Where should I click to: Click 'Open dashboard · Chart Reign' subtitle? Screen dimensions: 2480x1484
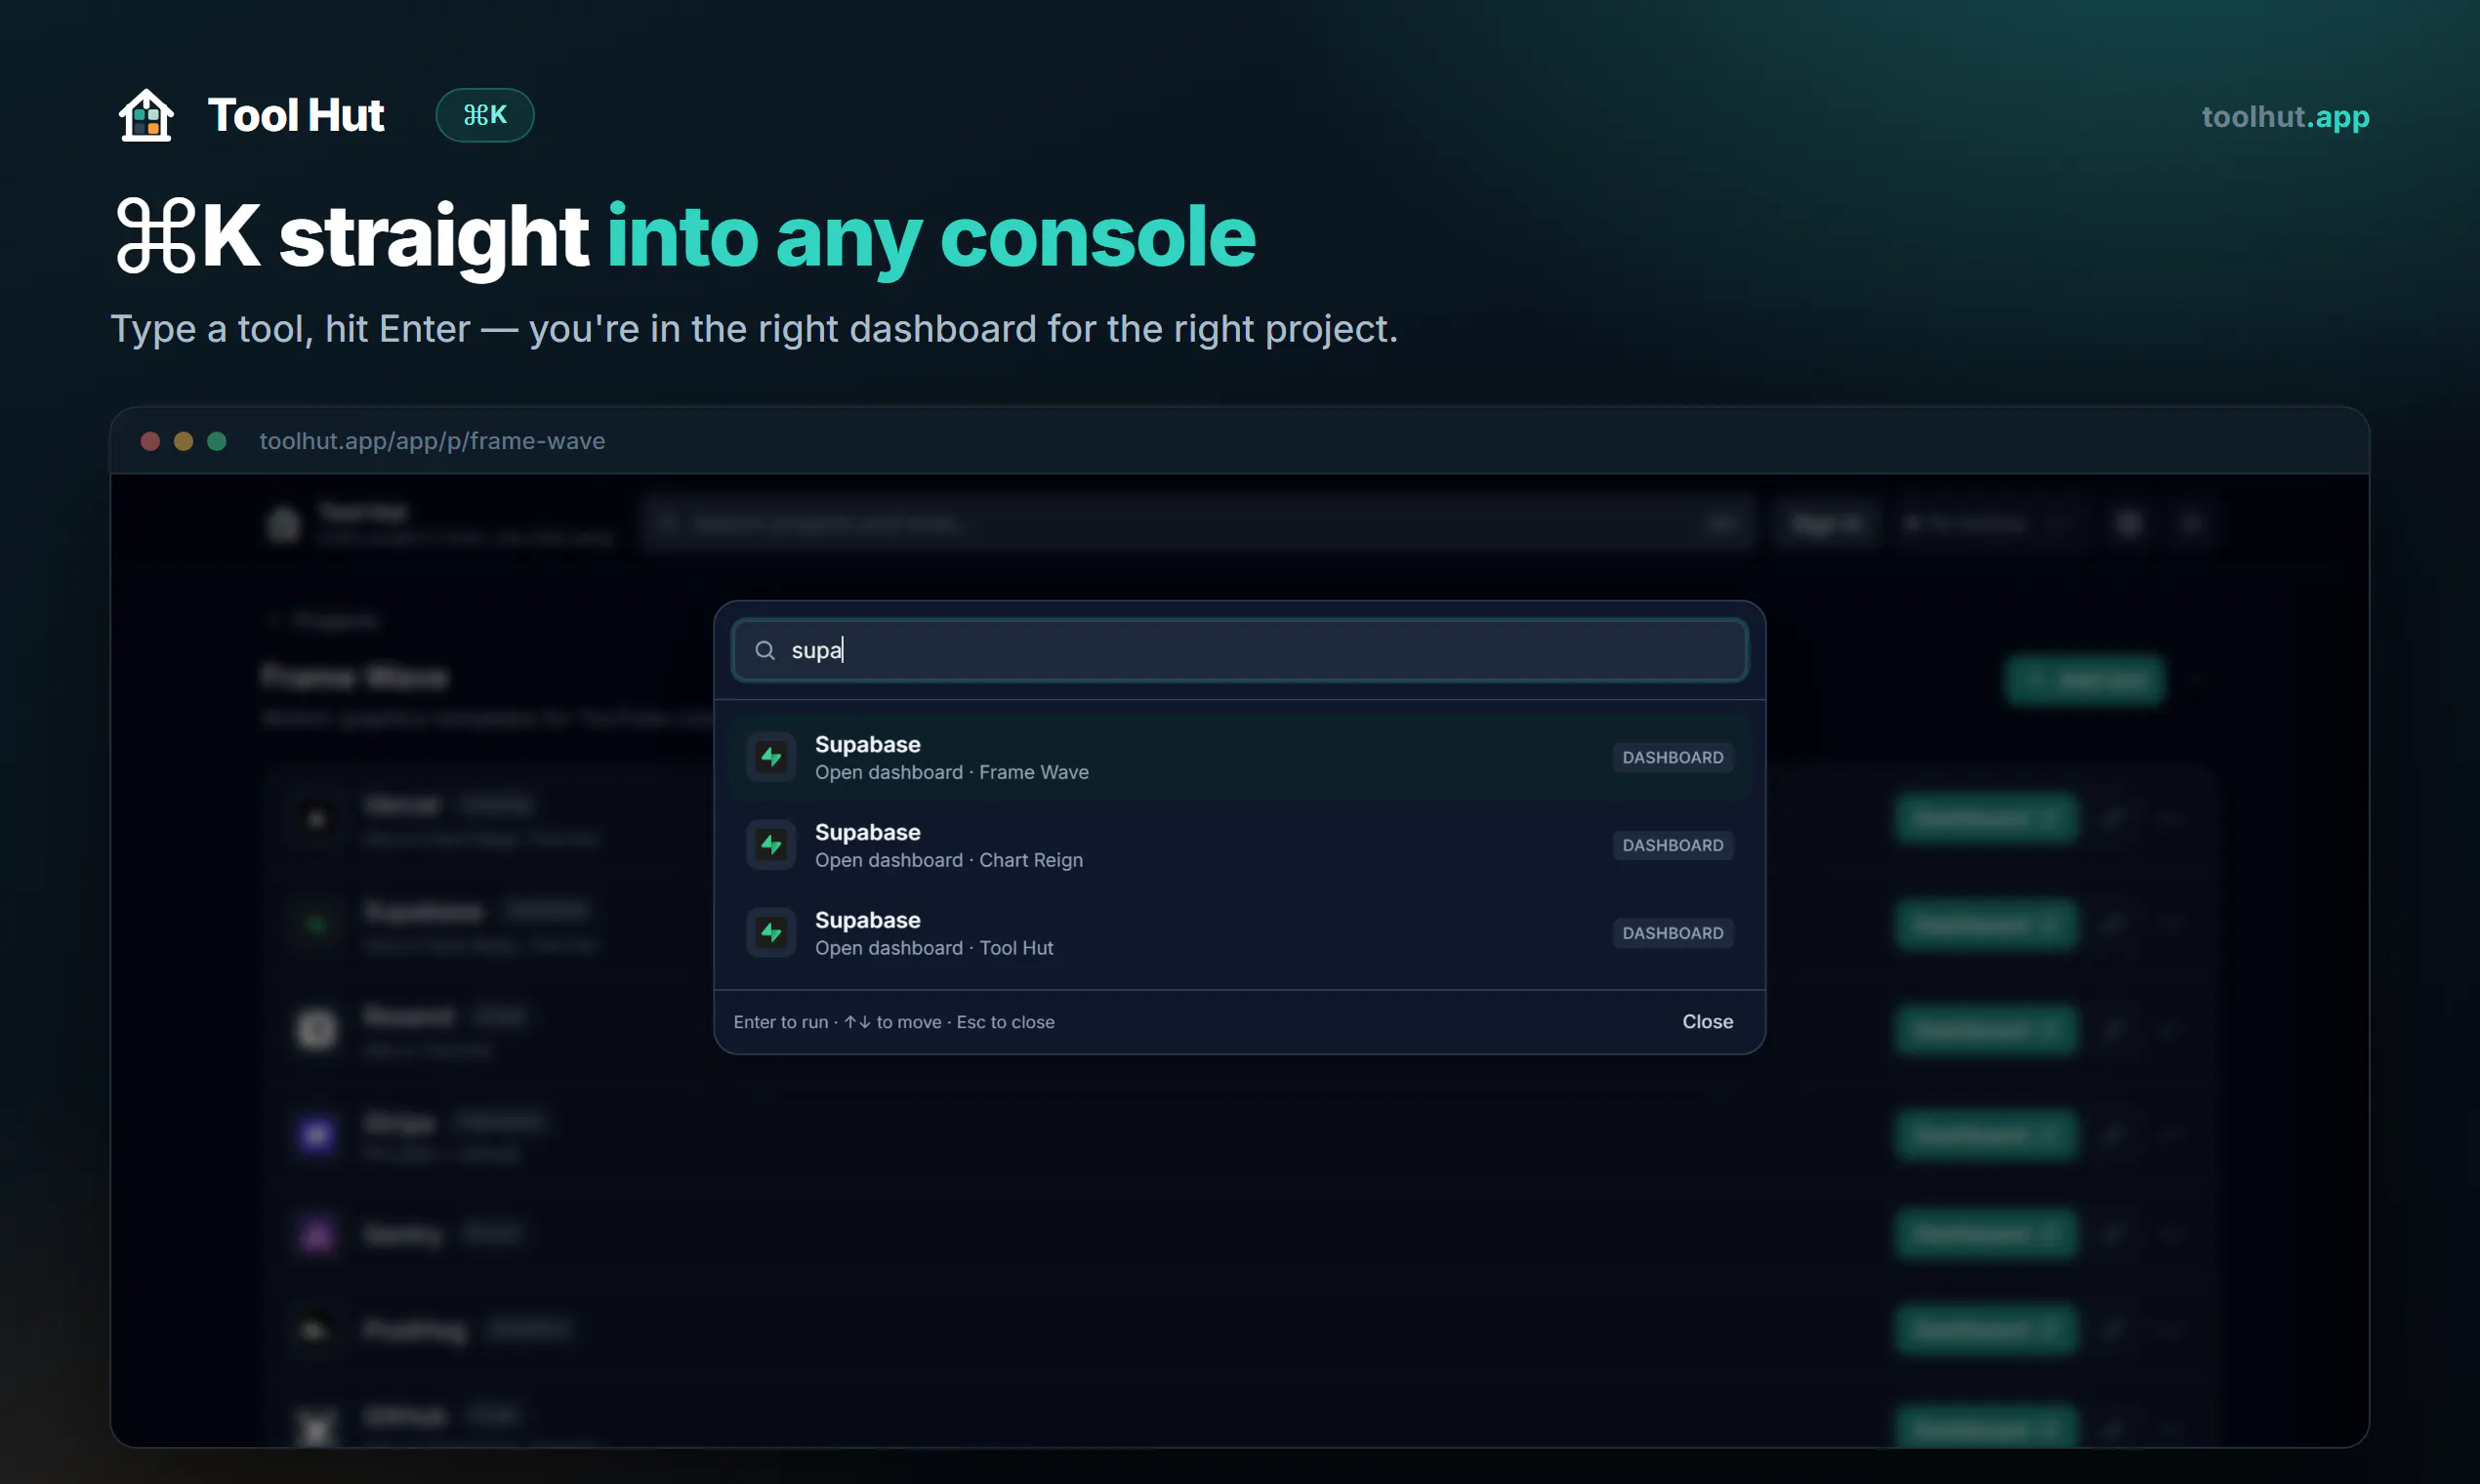[x=948, y=860]
